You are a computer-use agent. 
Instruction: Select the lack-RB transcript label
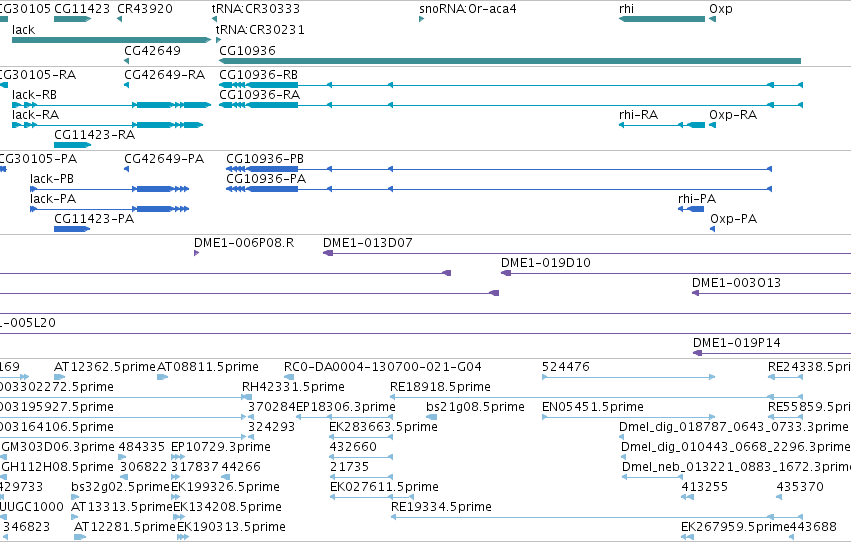[34, 94]
